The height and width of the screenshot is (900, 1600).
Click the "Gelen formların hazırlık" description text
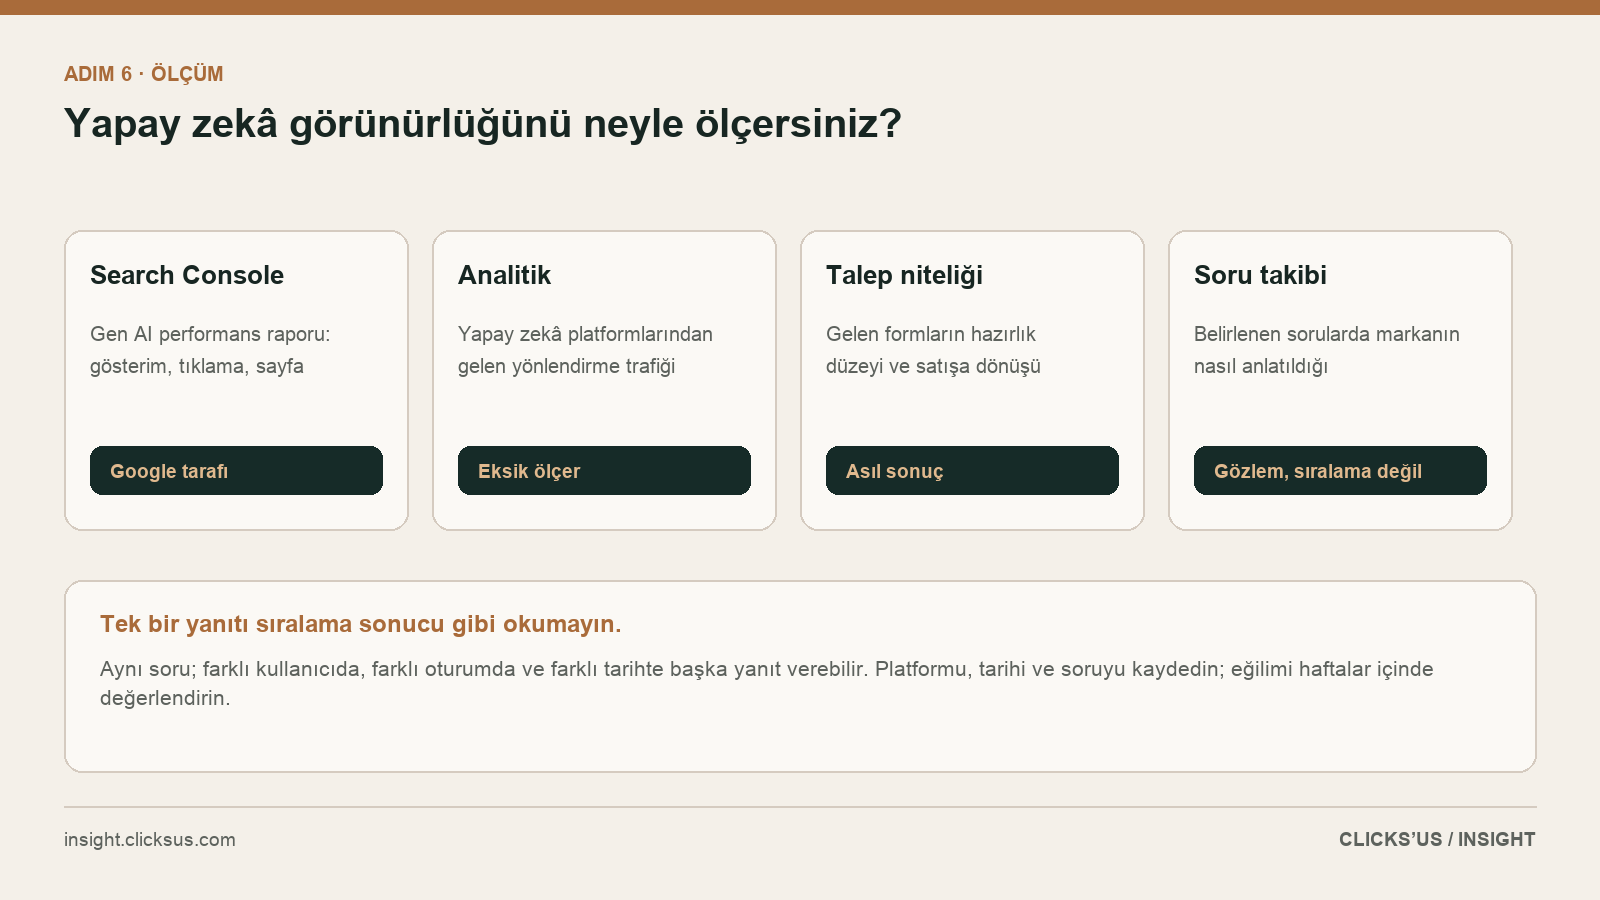click(x=933, y=350)
